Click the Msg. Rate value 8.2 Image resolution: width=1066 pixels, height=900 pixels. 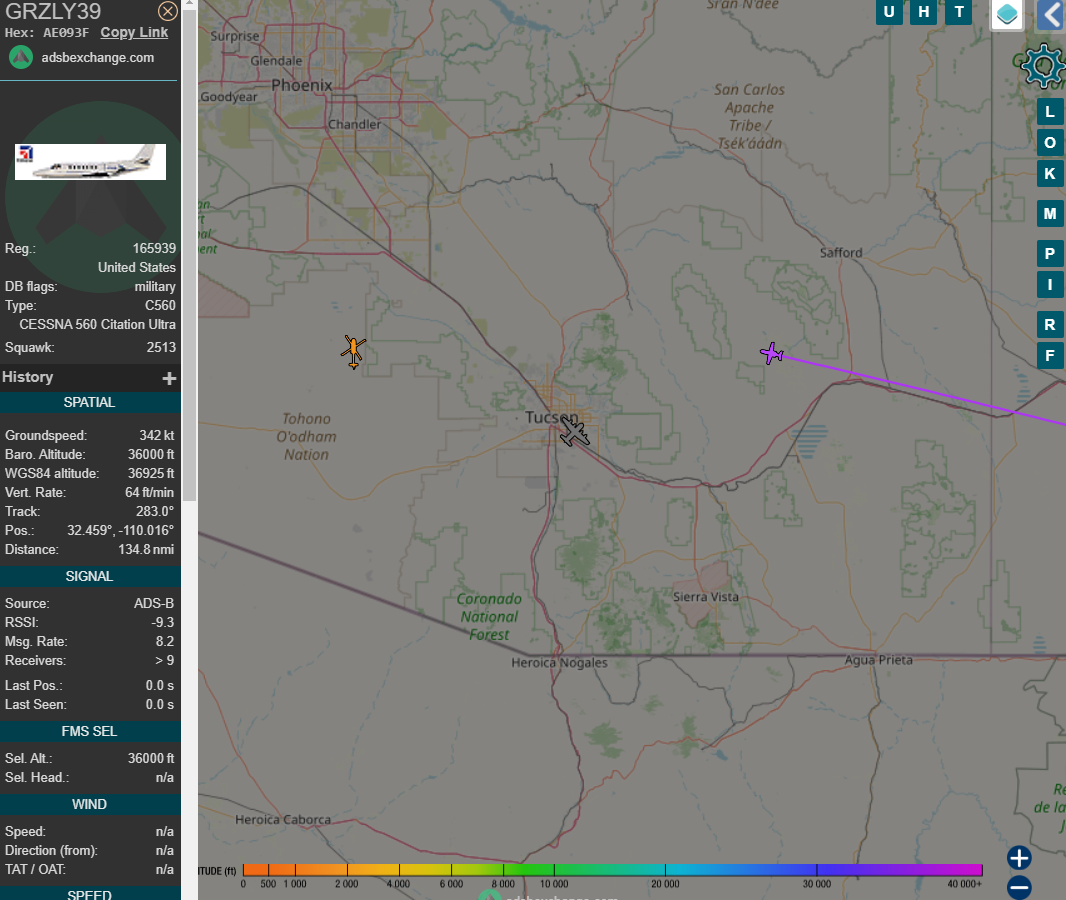tap(165, 642)
